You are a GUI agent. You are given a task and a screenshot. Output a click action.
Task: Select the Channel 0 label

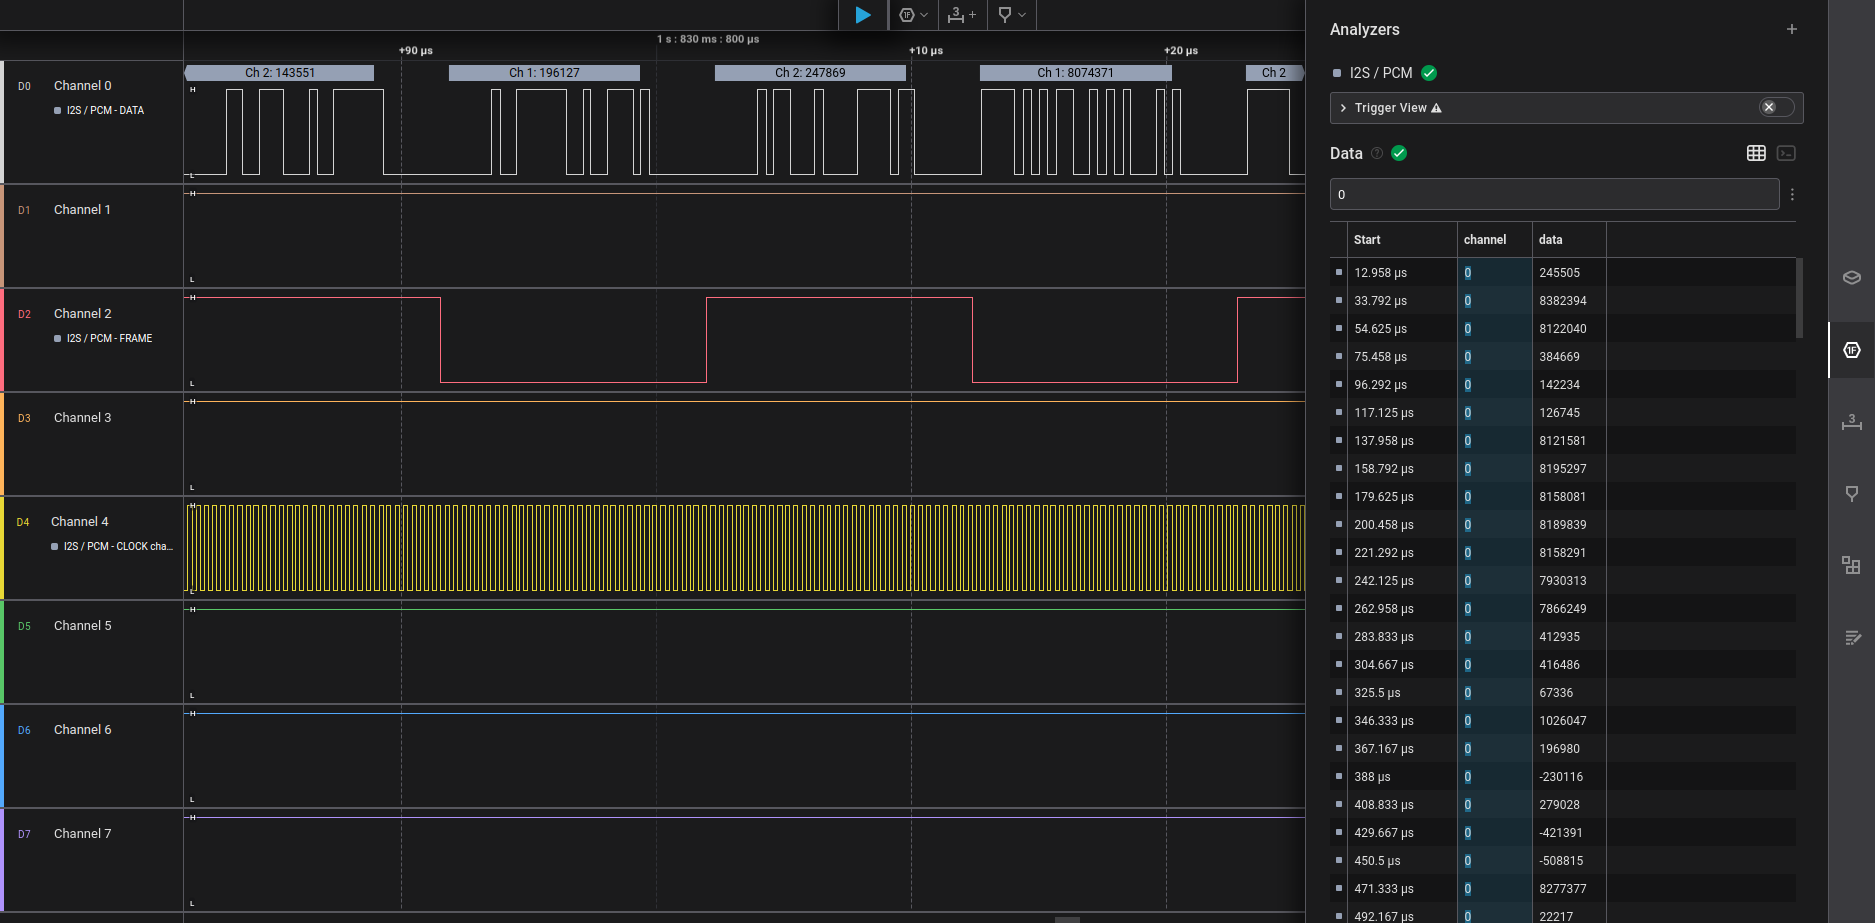pyautogui.click(x=83, y=86)
